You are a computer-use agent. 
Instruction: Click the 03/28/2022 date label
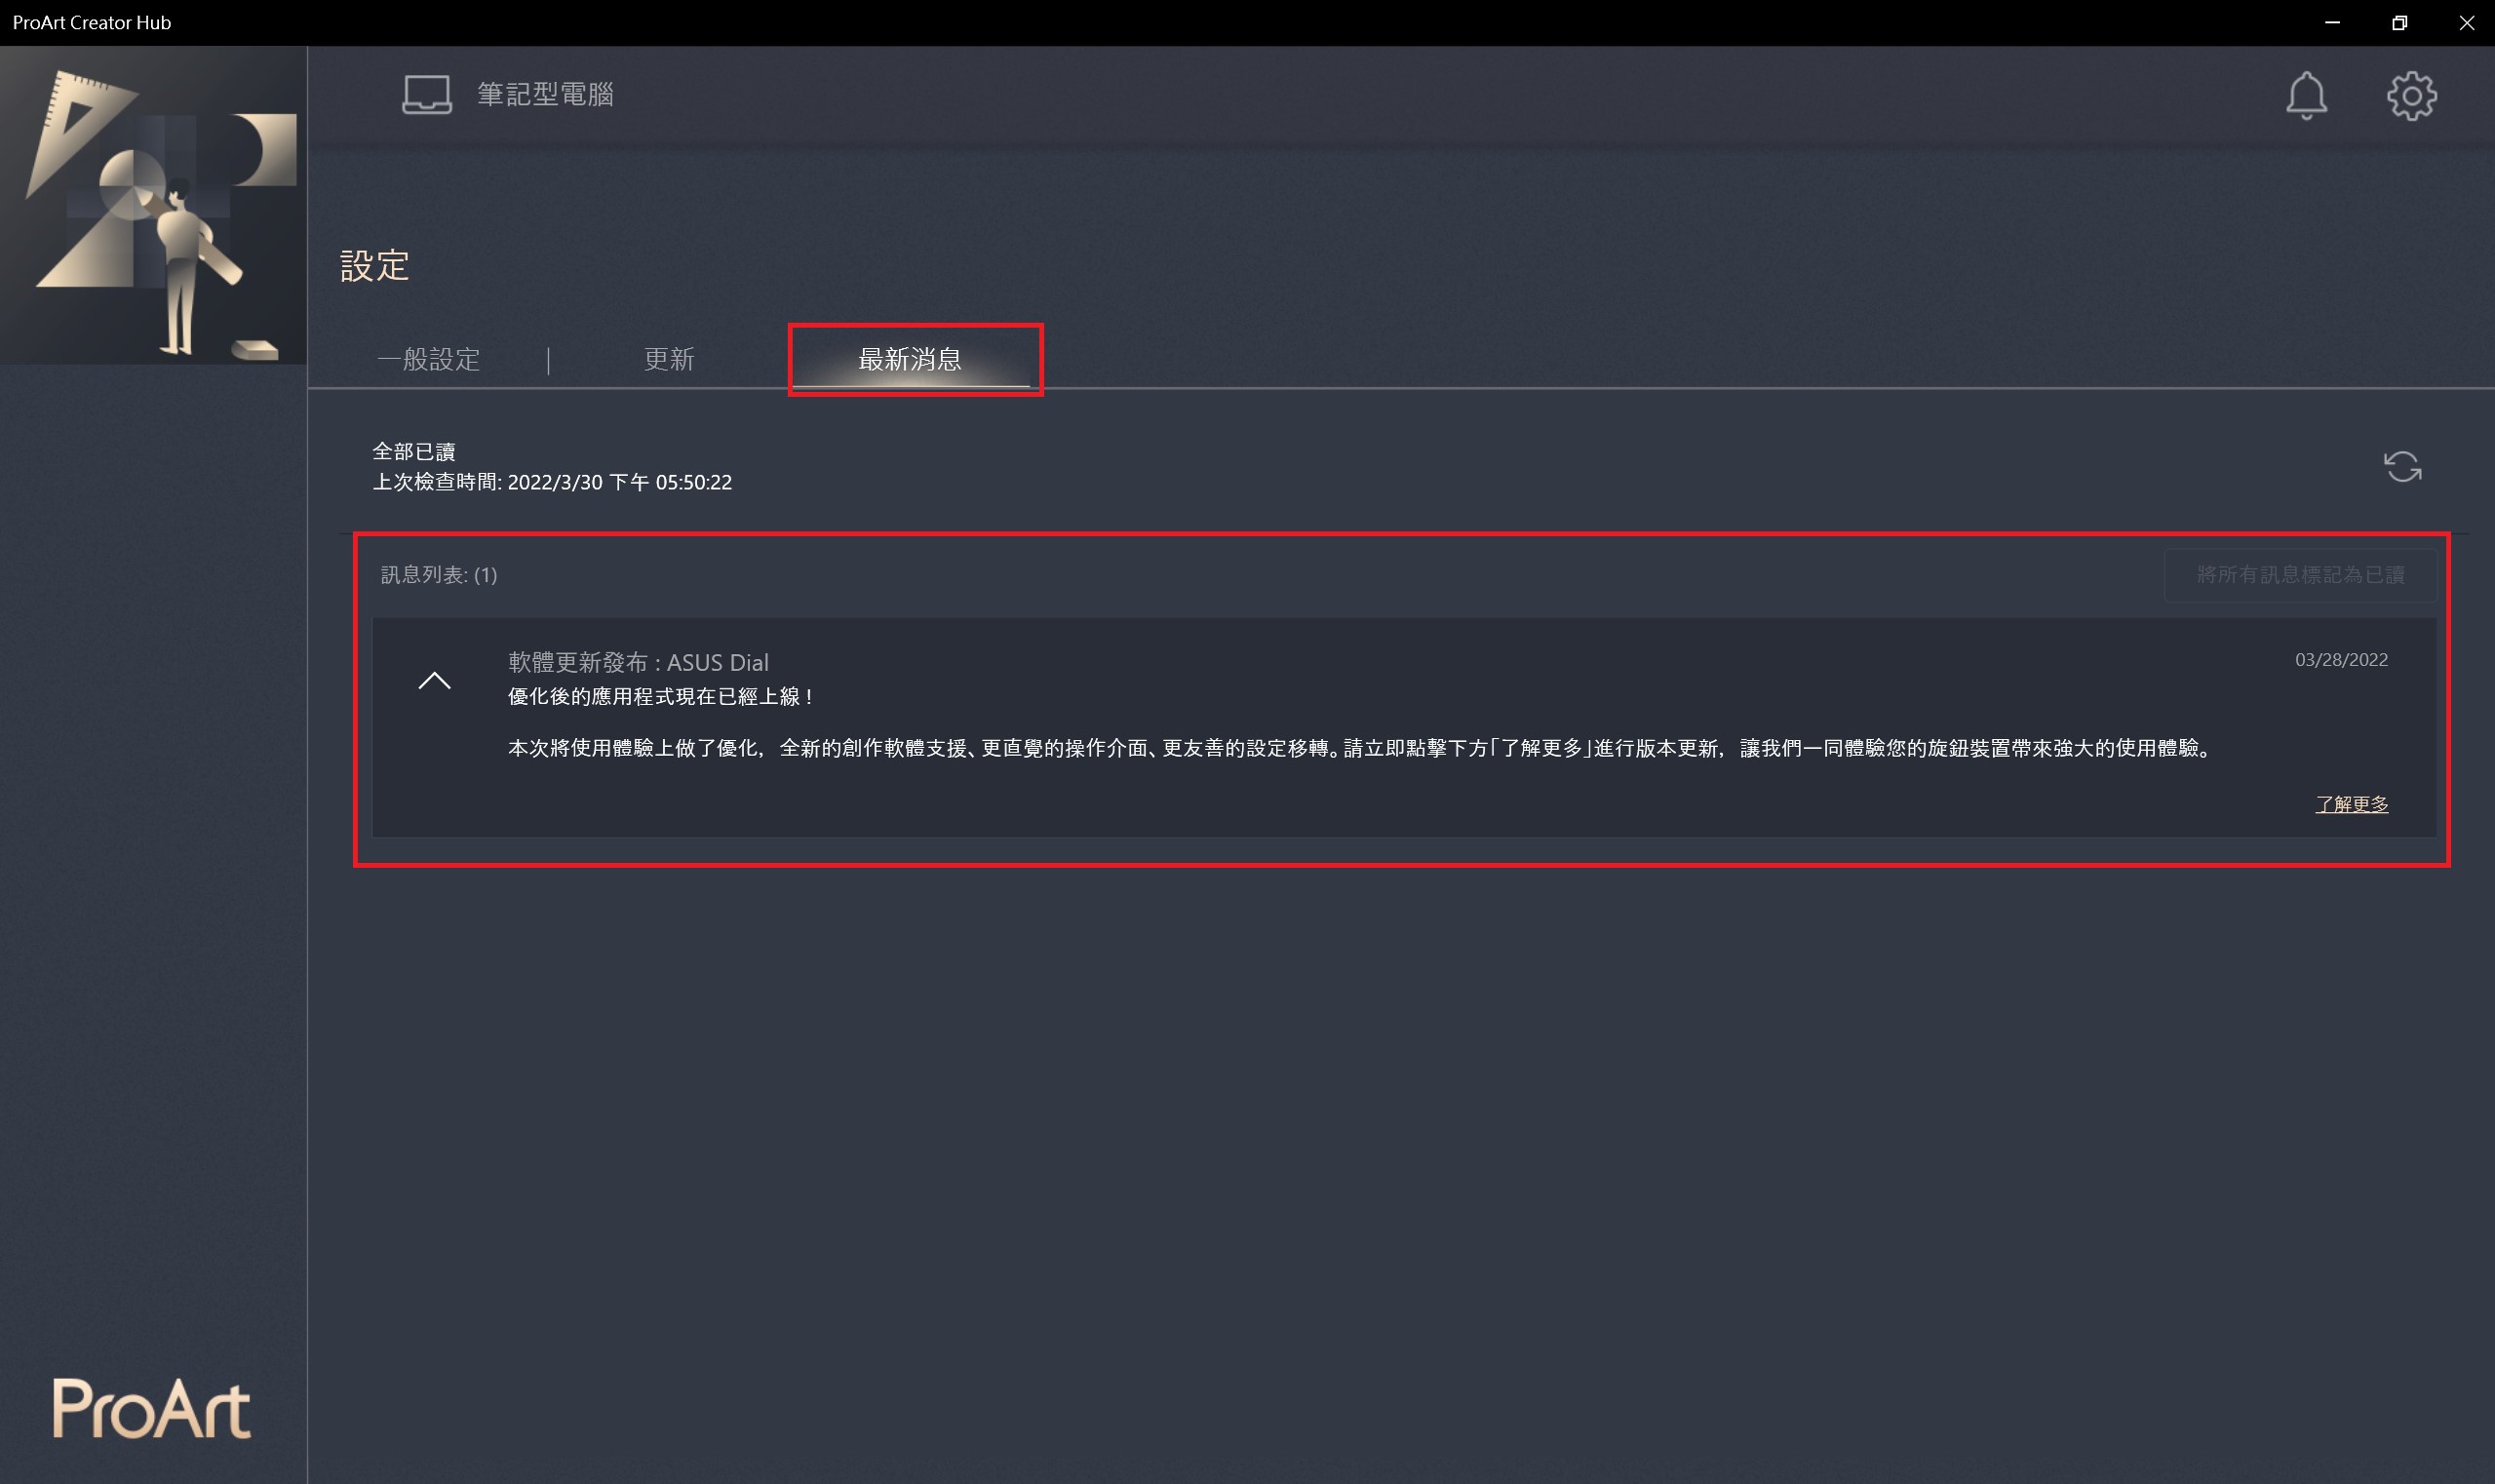tap(2340, 660)
